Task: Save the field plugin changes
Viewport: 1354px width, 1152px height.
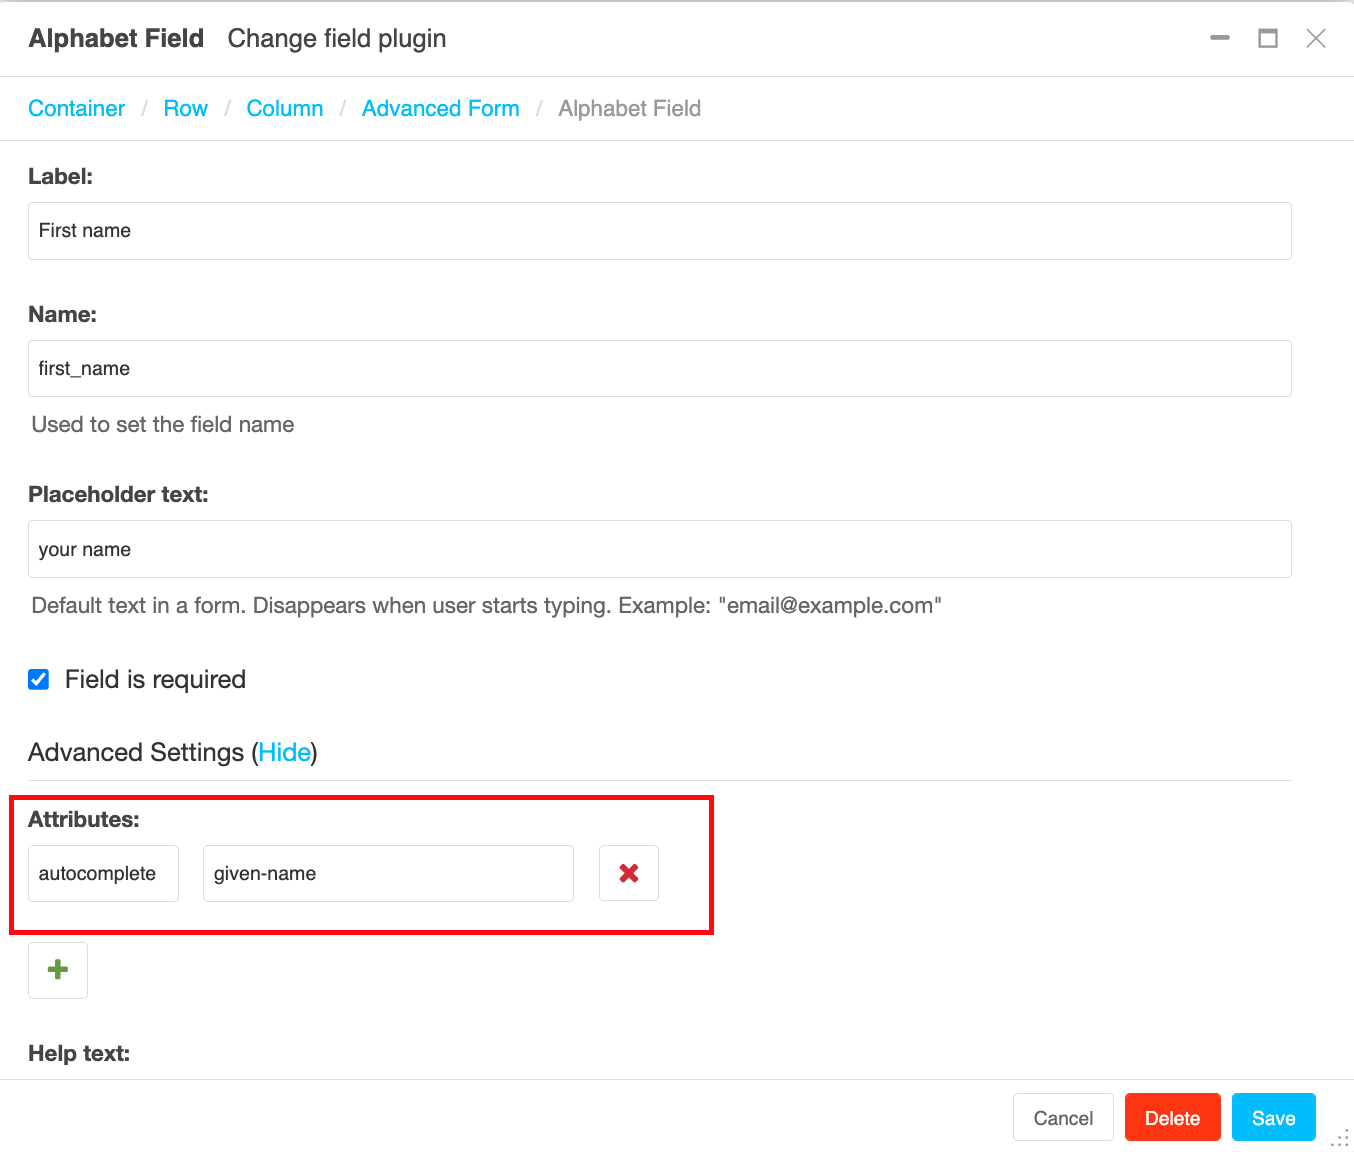Action: pyautogui.click(x=1273, y=1117)
